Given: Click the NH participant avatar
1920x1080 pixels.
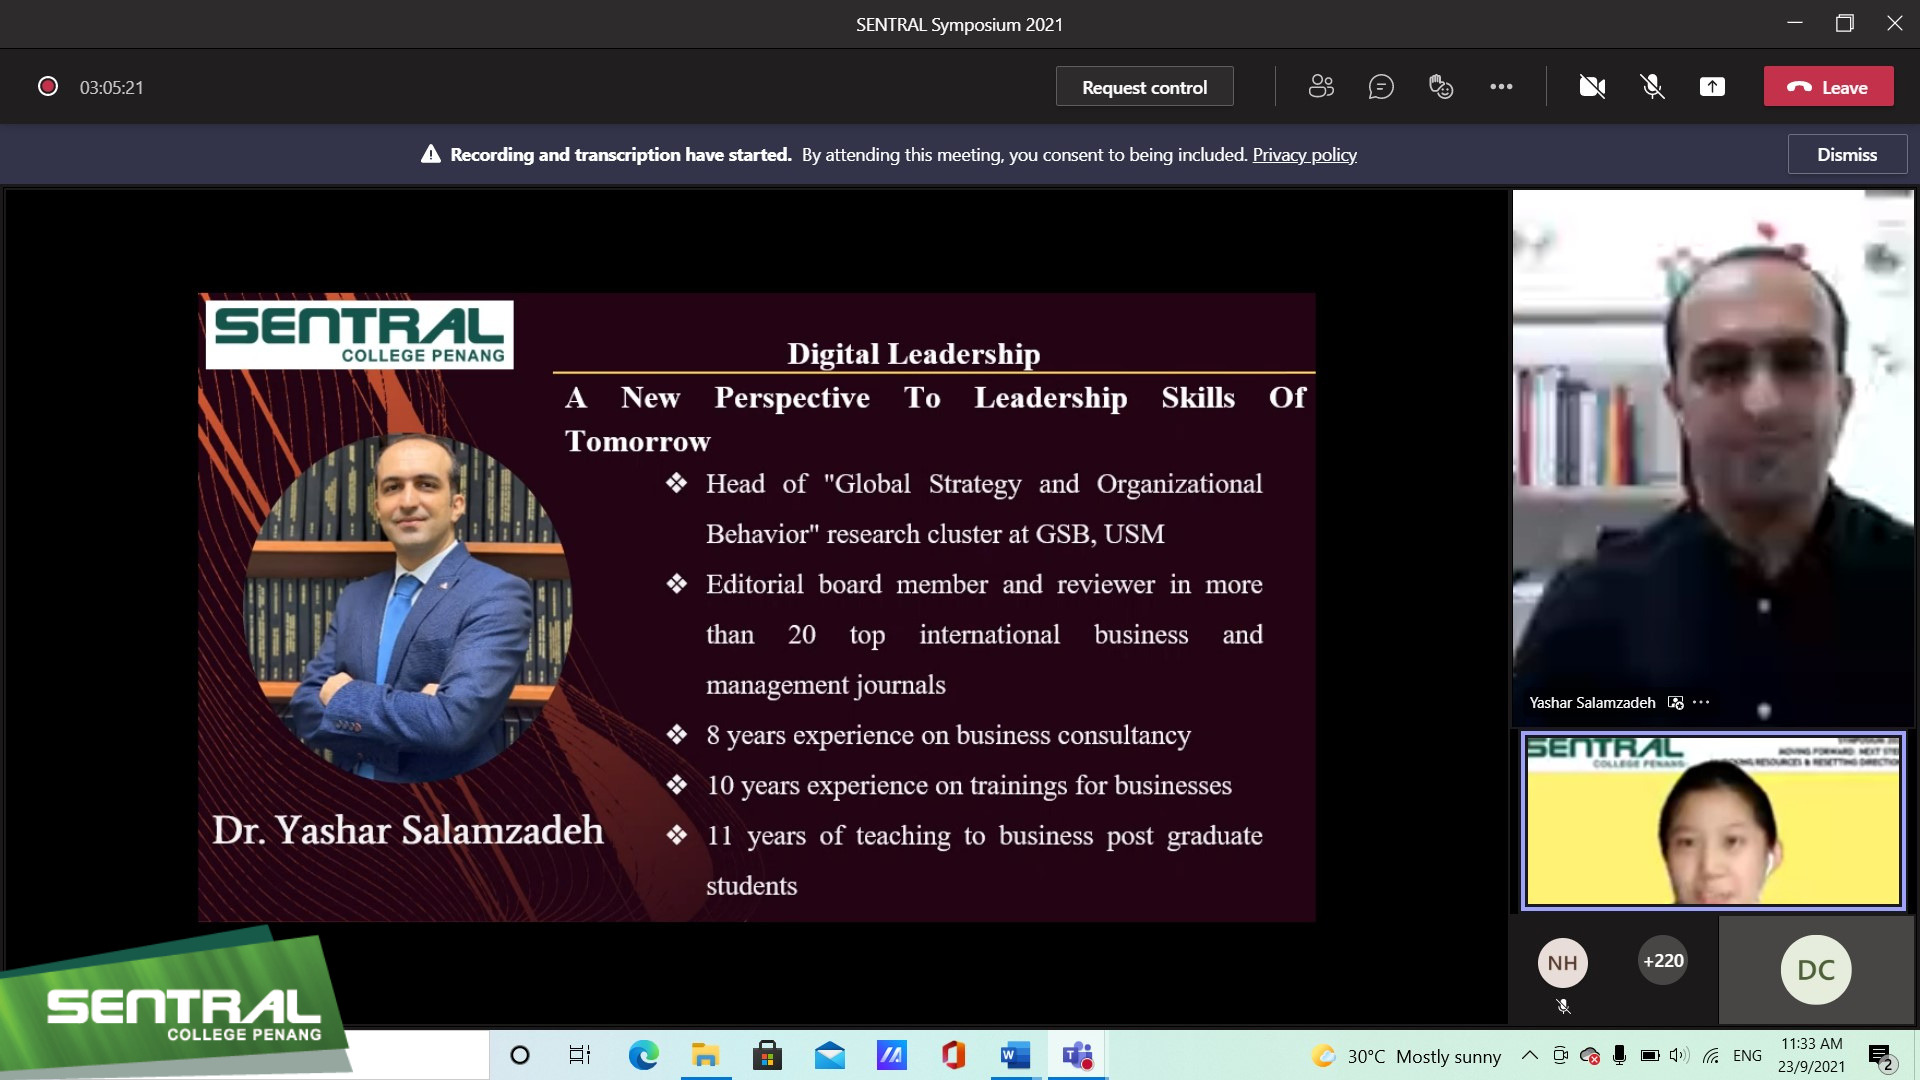Looking at the screenshot, I should point(1562,963).
